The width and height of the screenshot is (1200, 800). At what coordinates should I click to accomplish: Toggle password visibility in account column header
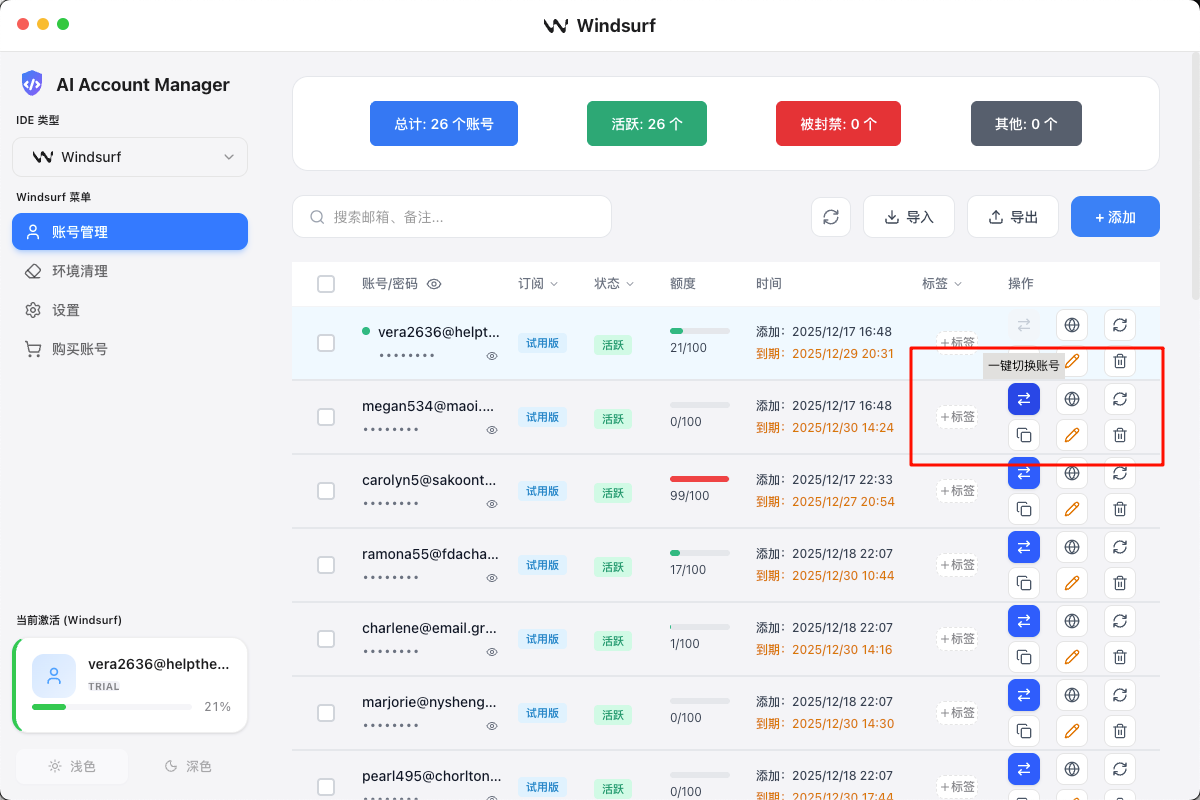[x=434, y=284]
